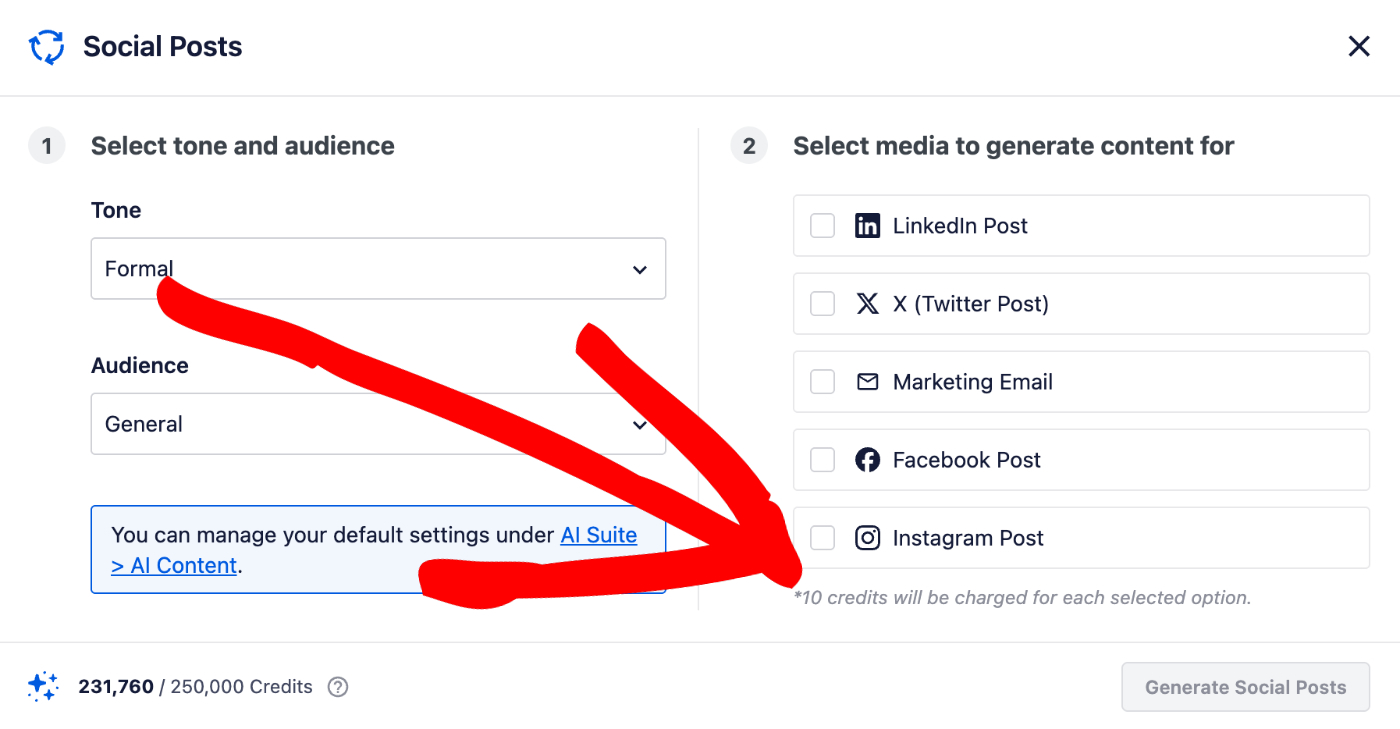Screen dimensions: 1400x729
Task: Expand the Audience dropdown set to General
Action: 378,424
